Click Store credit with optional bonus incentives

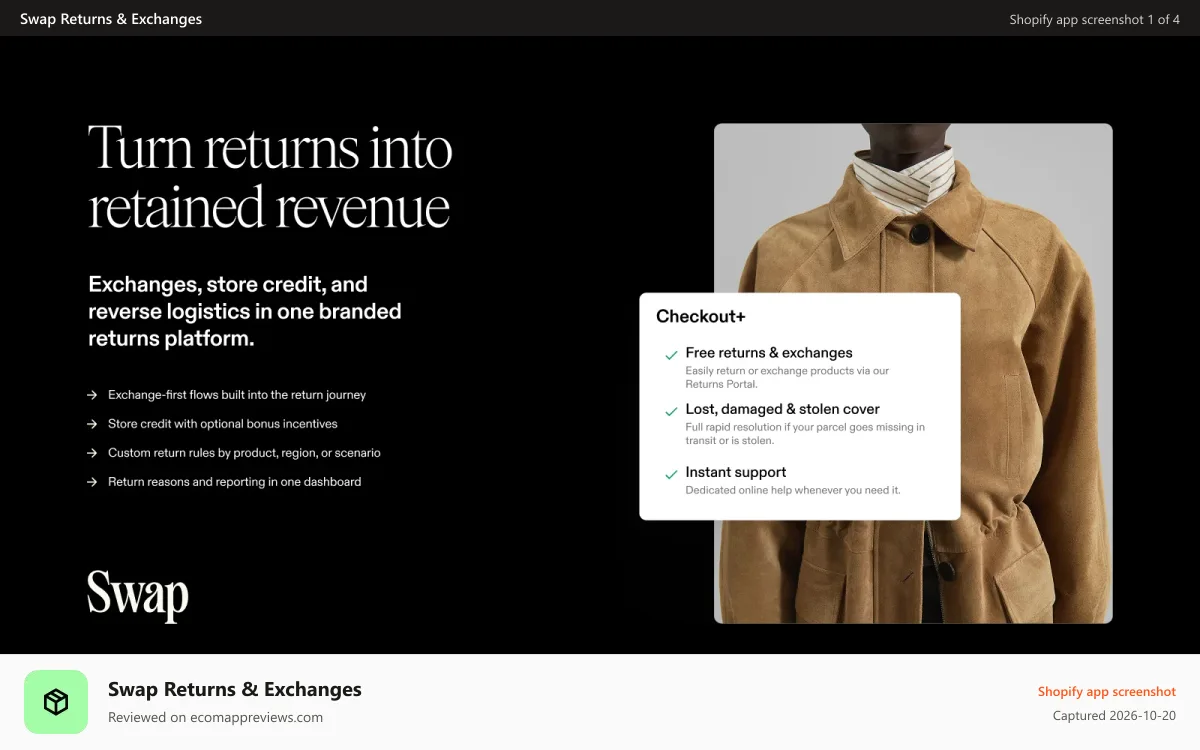coord(223,424)
